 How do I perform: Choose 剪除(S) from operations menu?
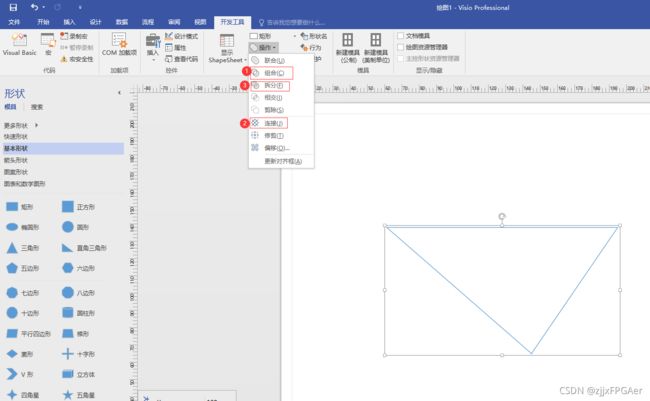click(x=281, y=110)
